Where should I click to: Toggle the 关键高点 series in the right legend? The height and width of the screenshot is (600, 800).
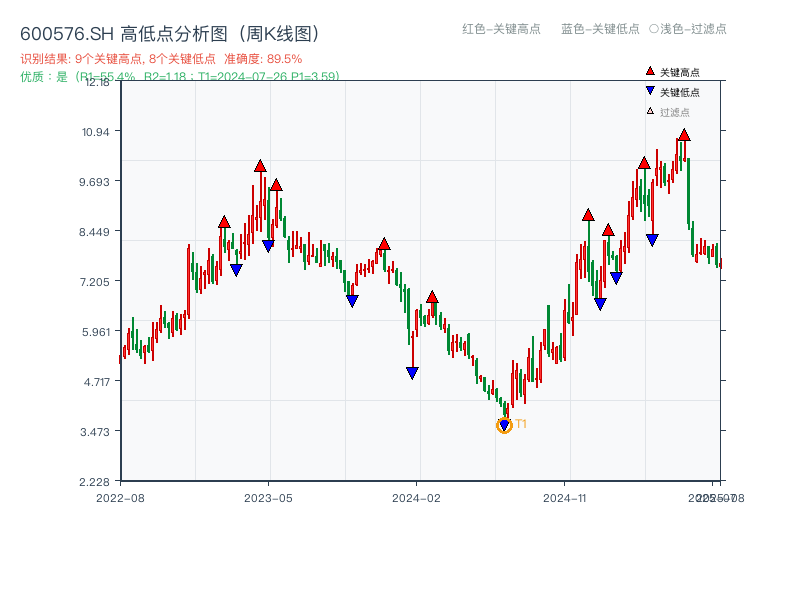pos(673,72)
